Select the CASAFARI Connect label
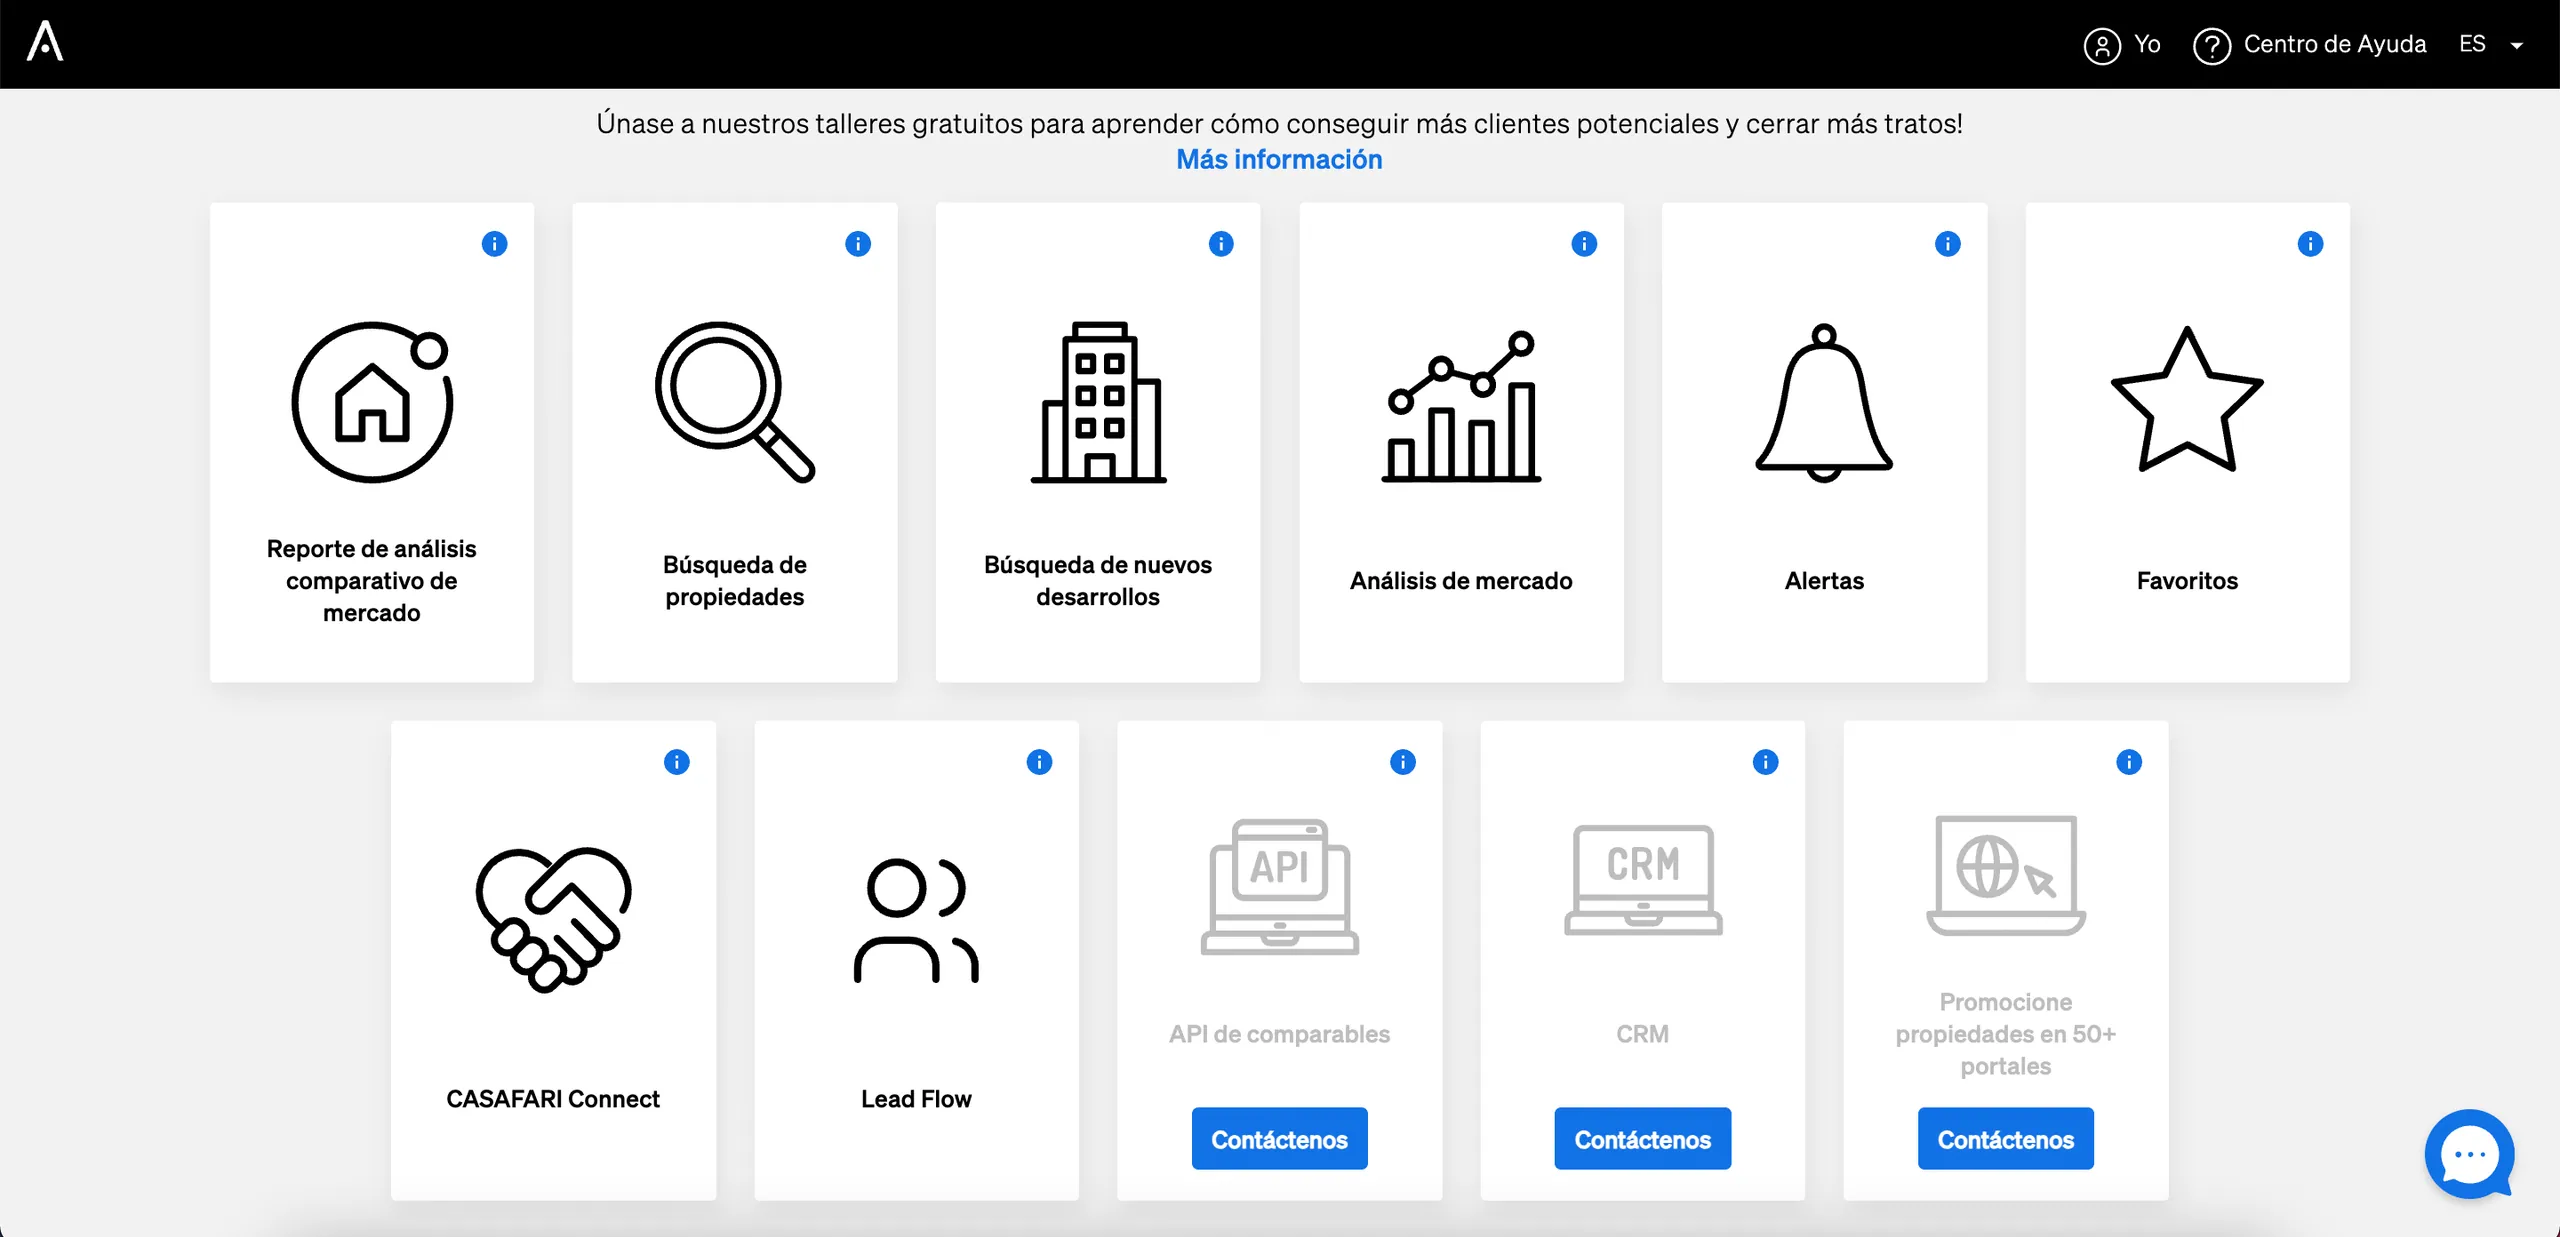2560x1237 pixels. click(x=553, y=1099)
